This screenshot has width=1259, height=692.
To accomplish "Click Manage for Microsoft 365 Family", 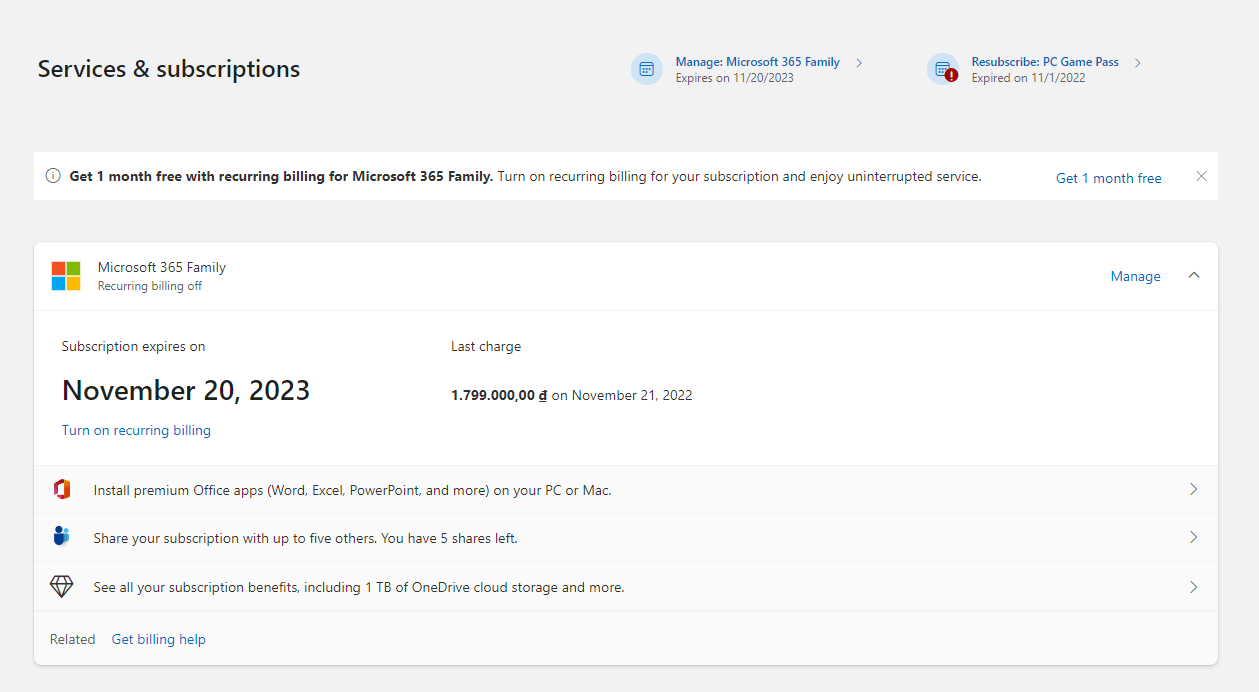I will coord(1136,276).
